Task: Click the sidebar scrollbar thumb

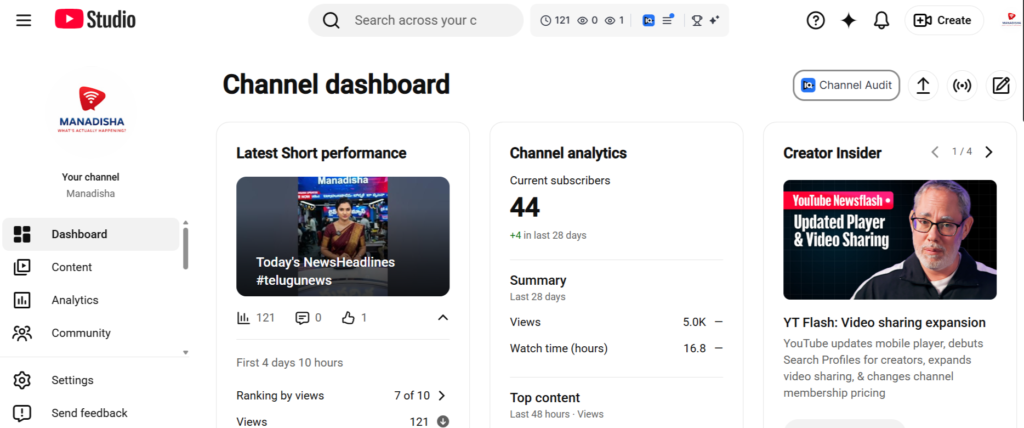Action: 185,248
